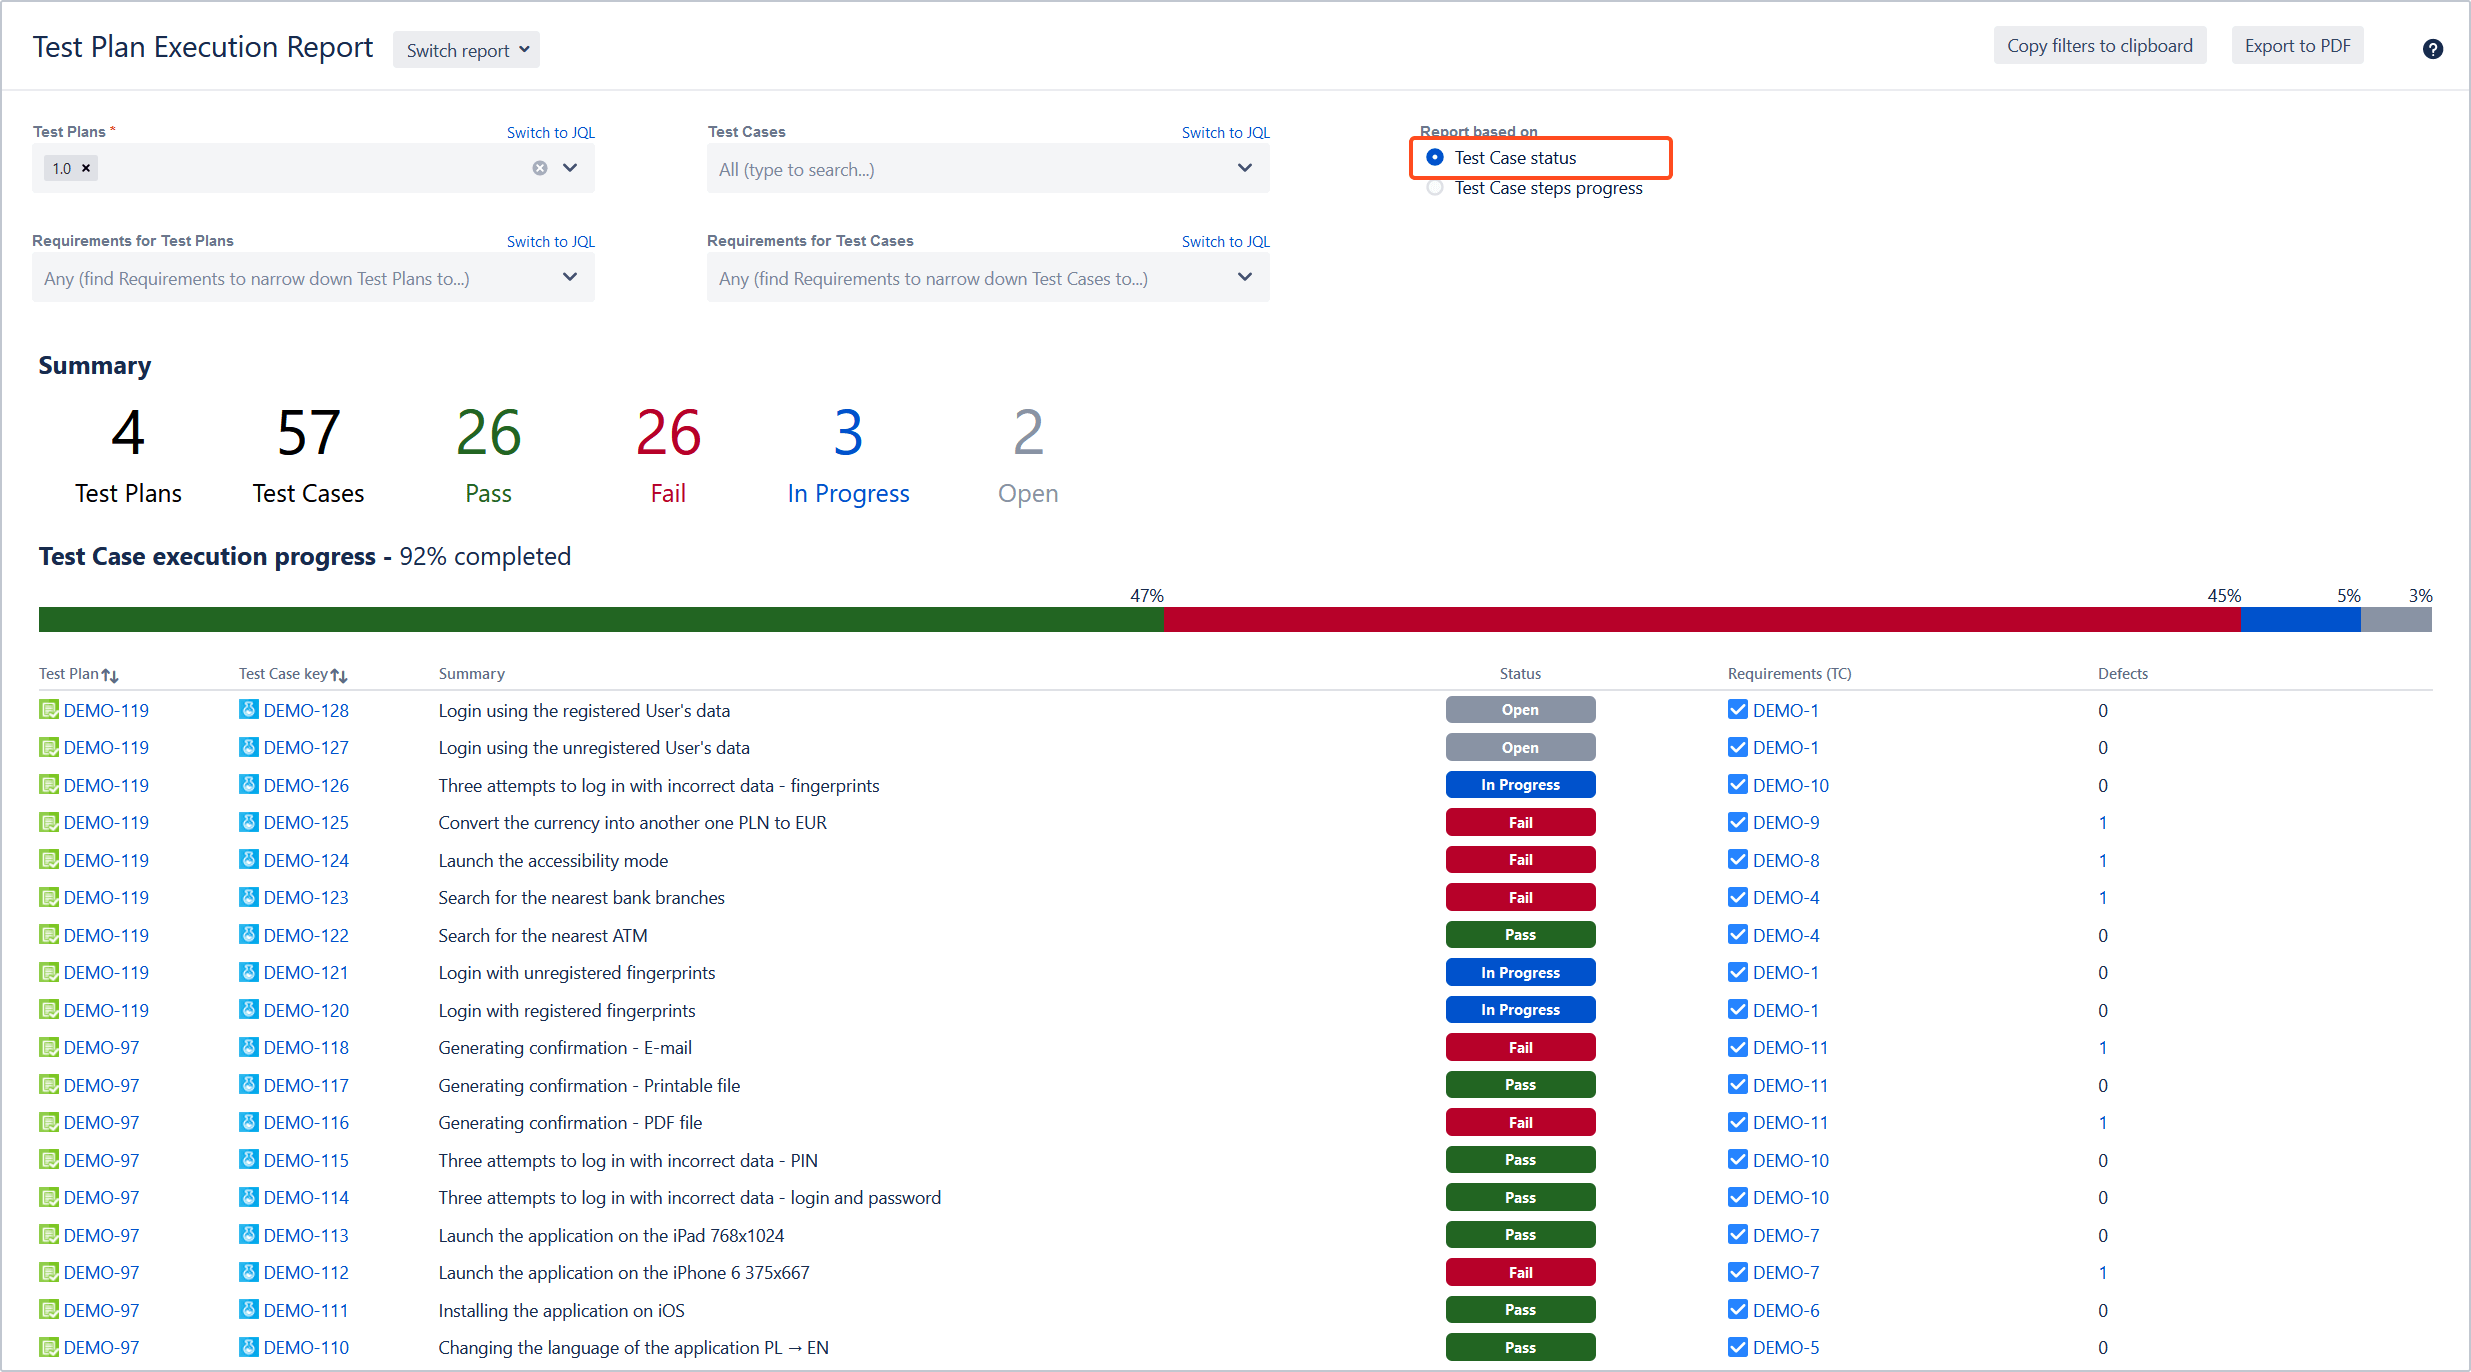Click the Status column header

(1520, 674)
